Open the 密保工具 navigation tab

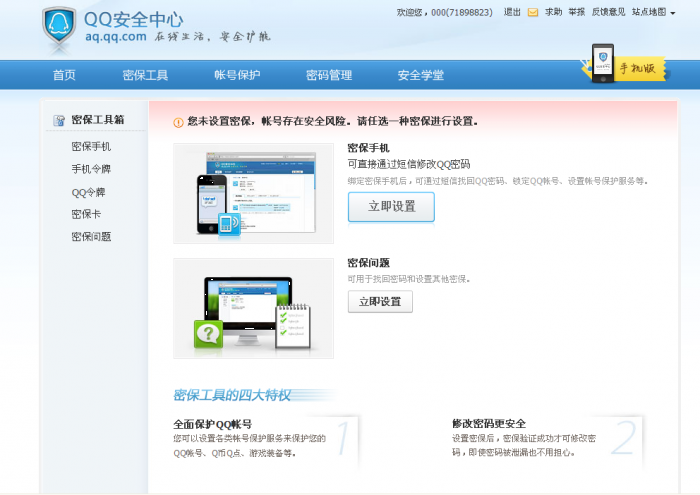pos(145,75)
